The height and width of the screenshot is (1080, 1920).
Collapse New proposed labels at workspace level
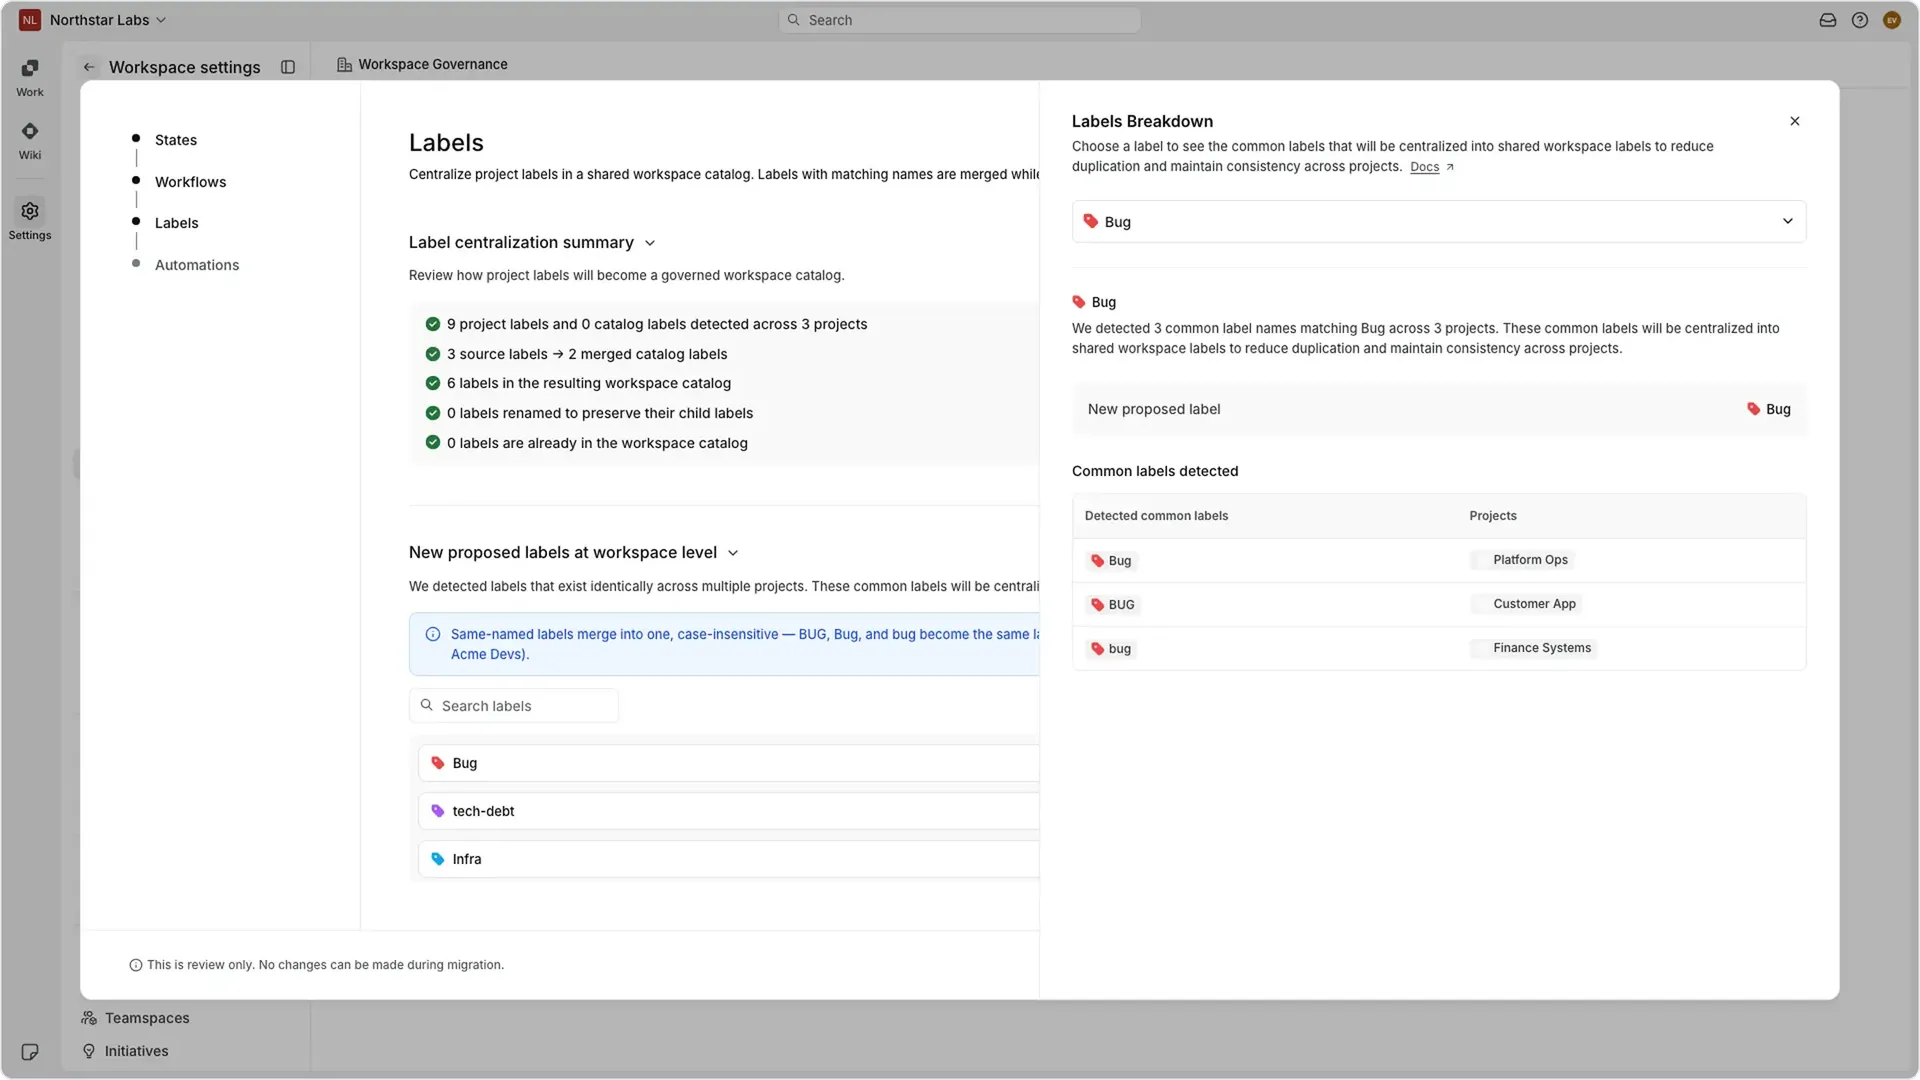(x=733, y=553)
